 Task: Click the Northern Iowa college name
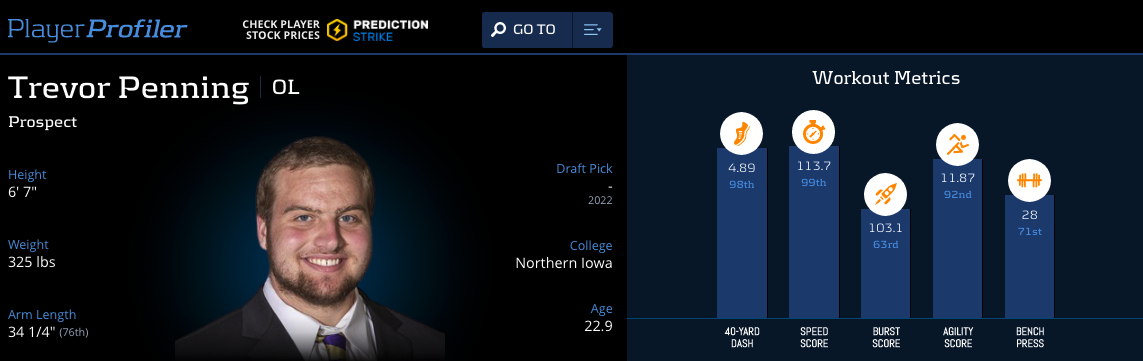563,263
